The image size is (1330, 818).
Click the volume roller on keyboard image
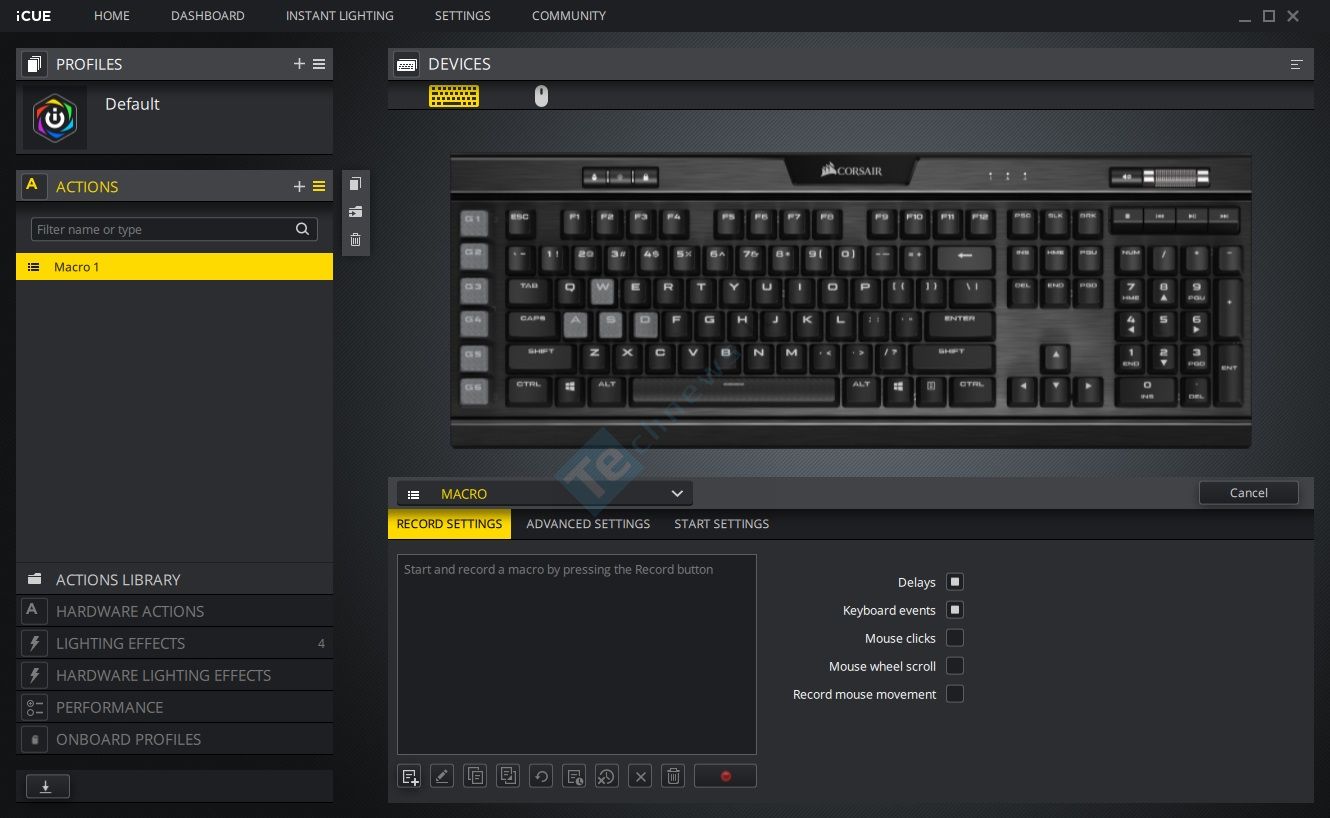1177,178
